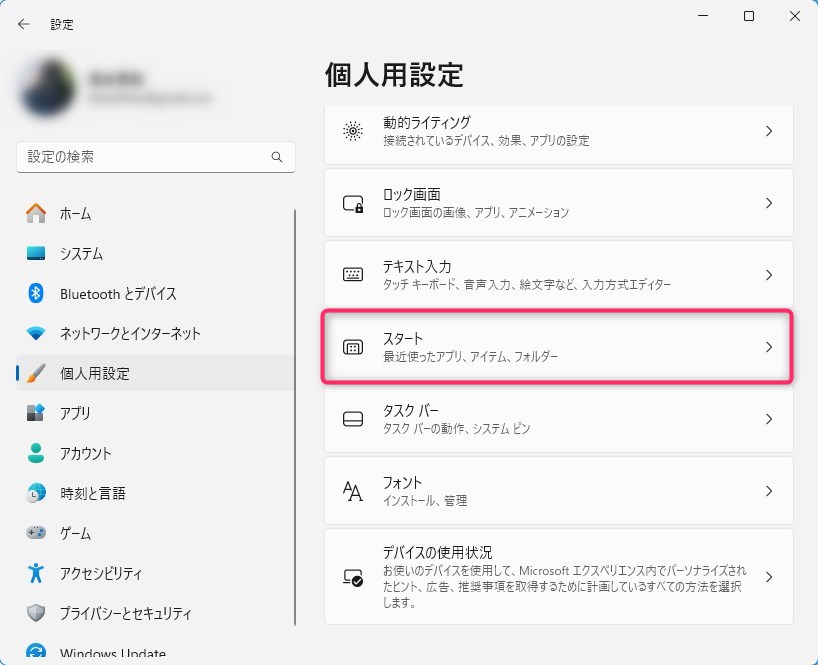This screenshot has height=665, width=818.
Task: Click the back arrow in title bar
Action: pyautogui.click(x=24, y=24)
